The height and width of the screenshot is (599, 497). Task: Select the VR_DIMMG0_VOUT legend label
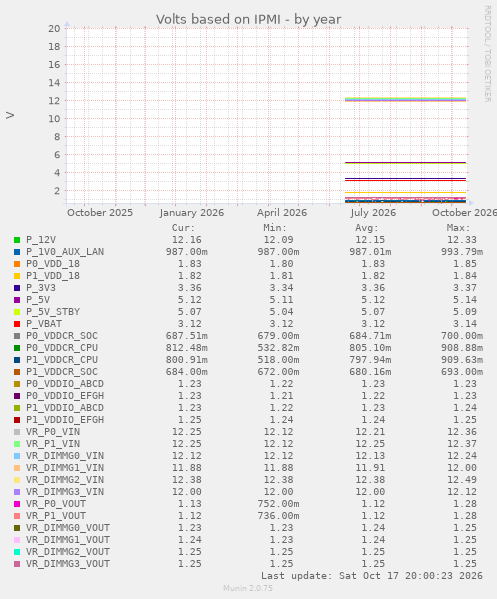(68, 528)
